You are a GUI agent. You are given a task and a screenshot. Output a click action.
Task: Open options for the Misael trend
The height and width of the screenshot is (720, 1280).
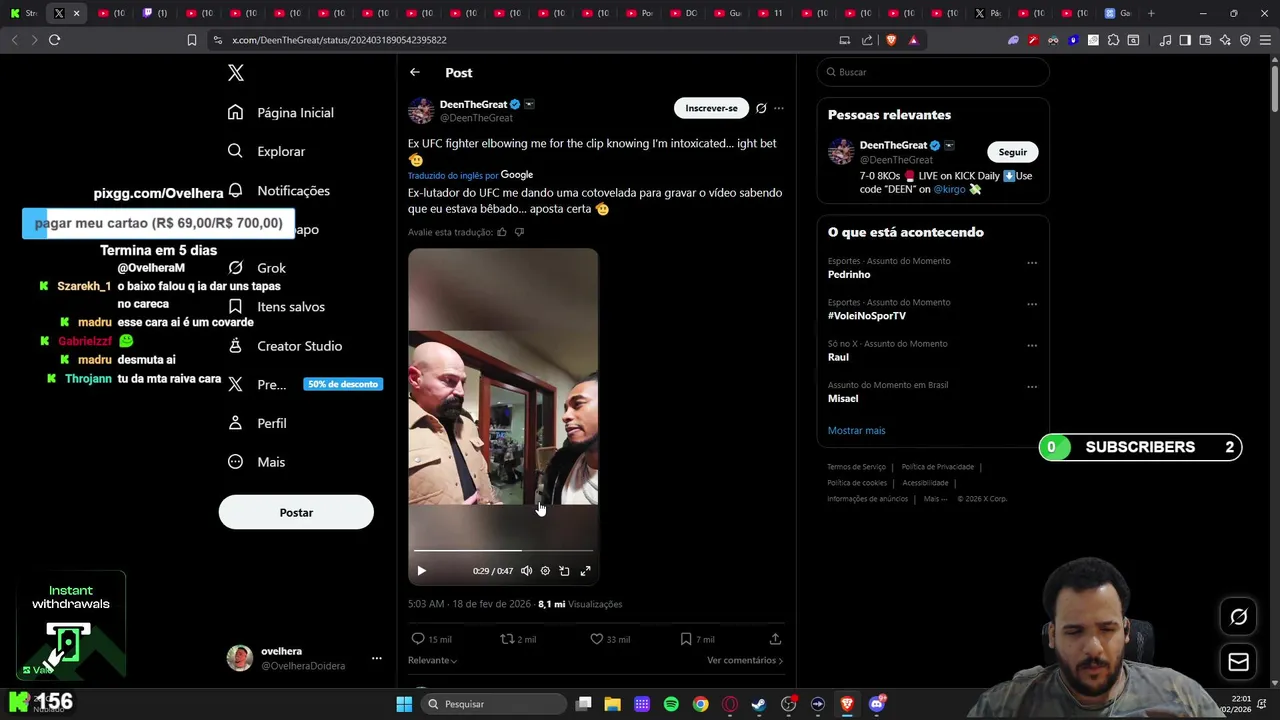tap(1032, 387)
